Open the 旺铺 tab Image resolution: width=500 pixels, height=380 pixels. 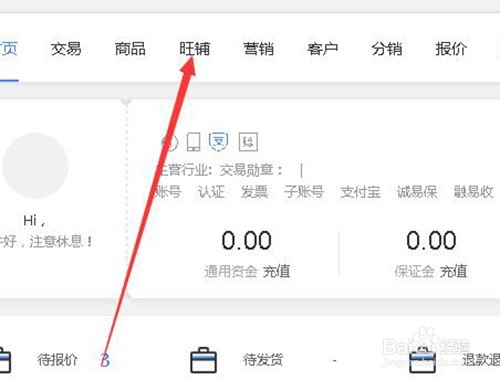pyautogui.click(x=194, y=49)
